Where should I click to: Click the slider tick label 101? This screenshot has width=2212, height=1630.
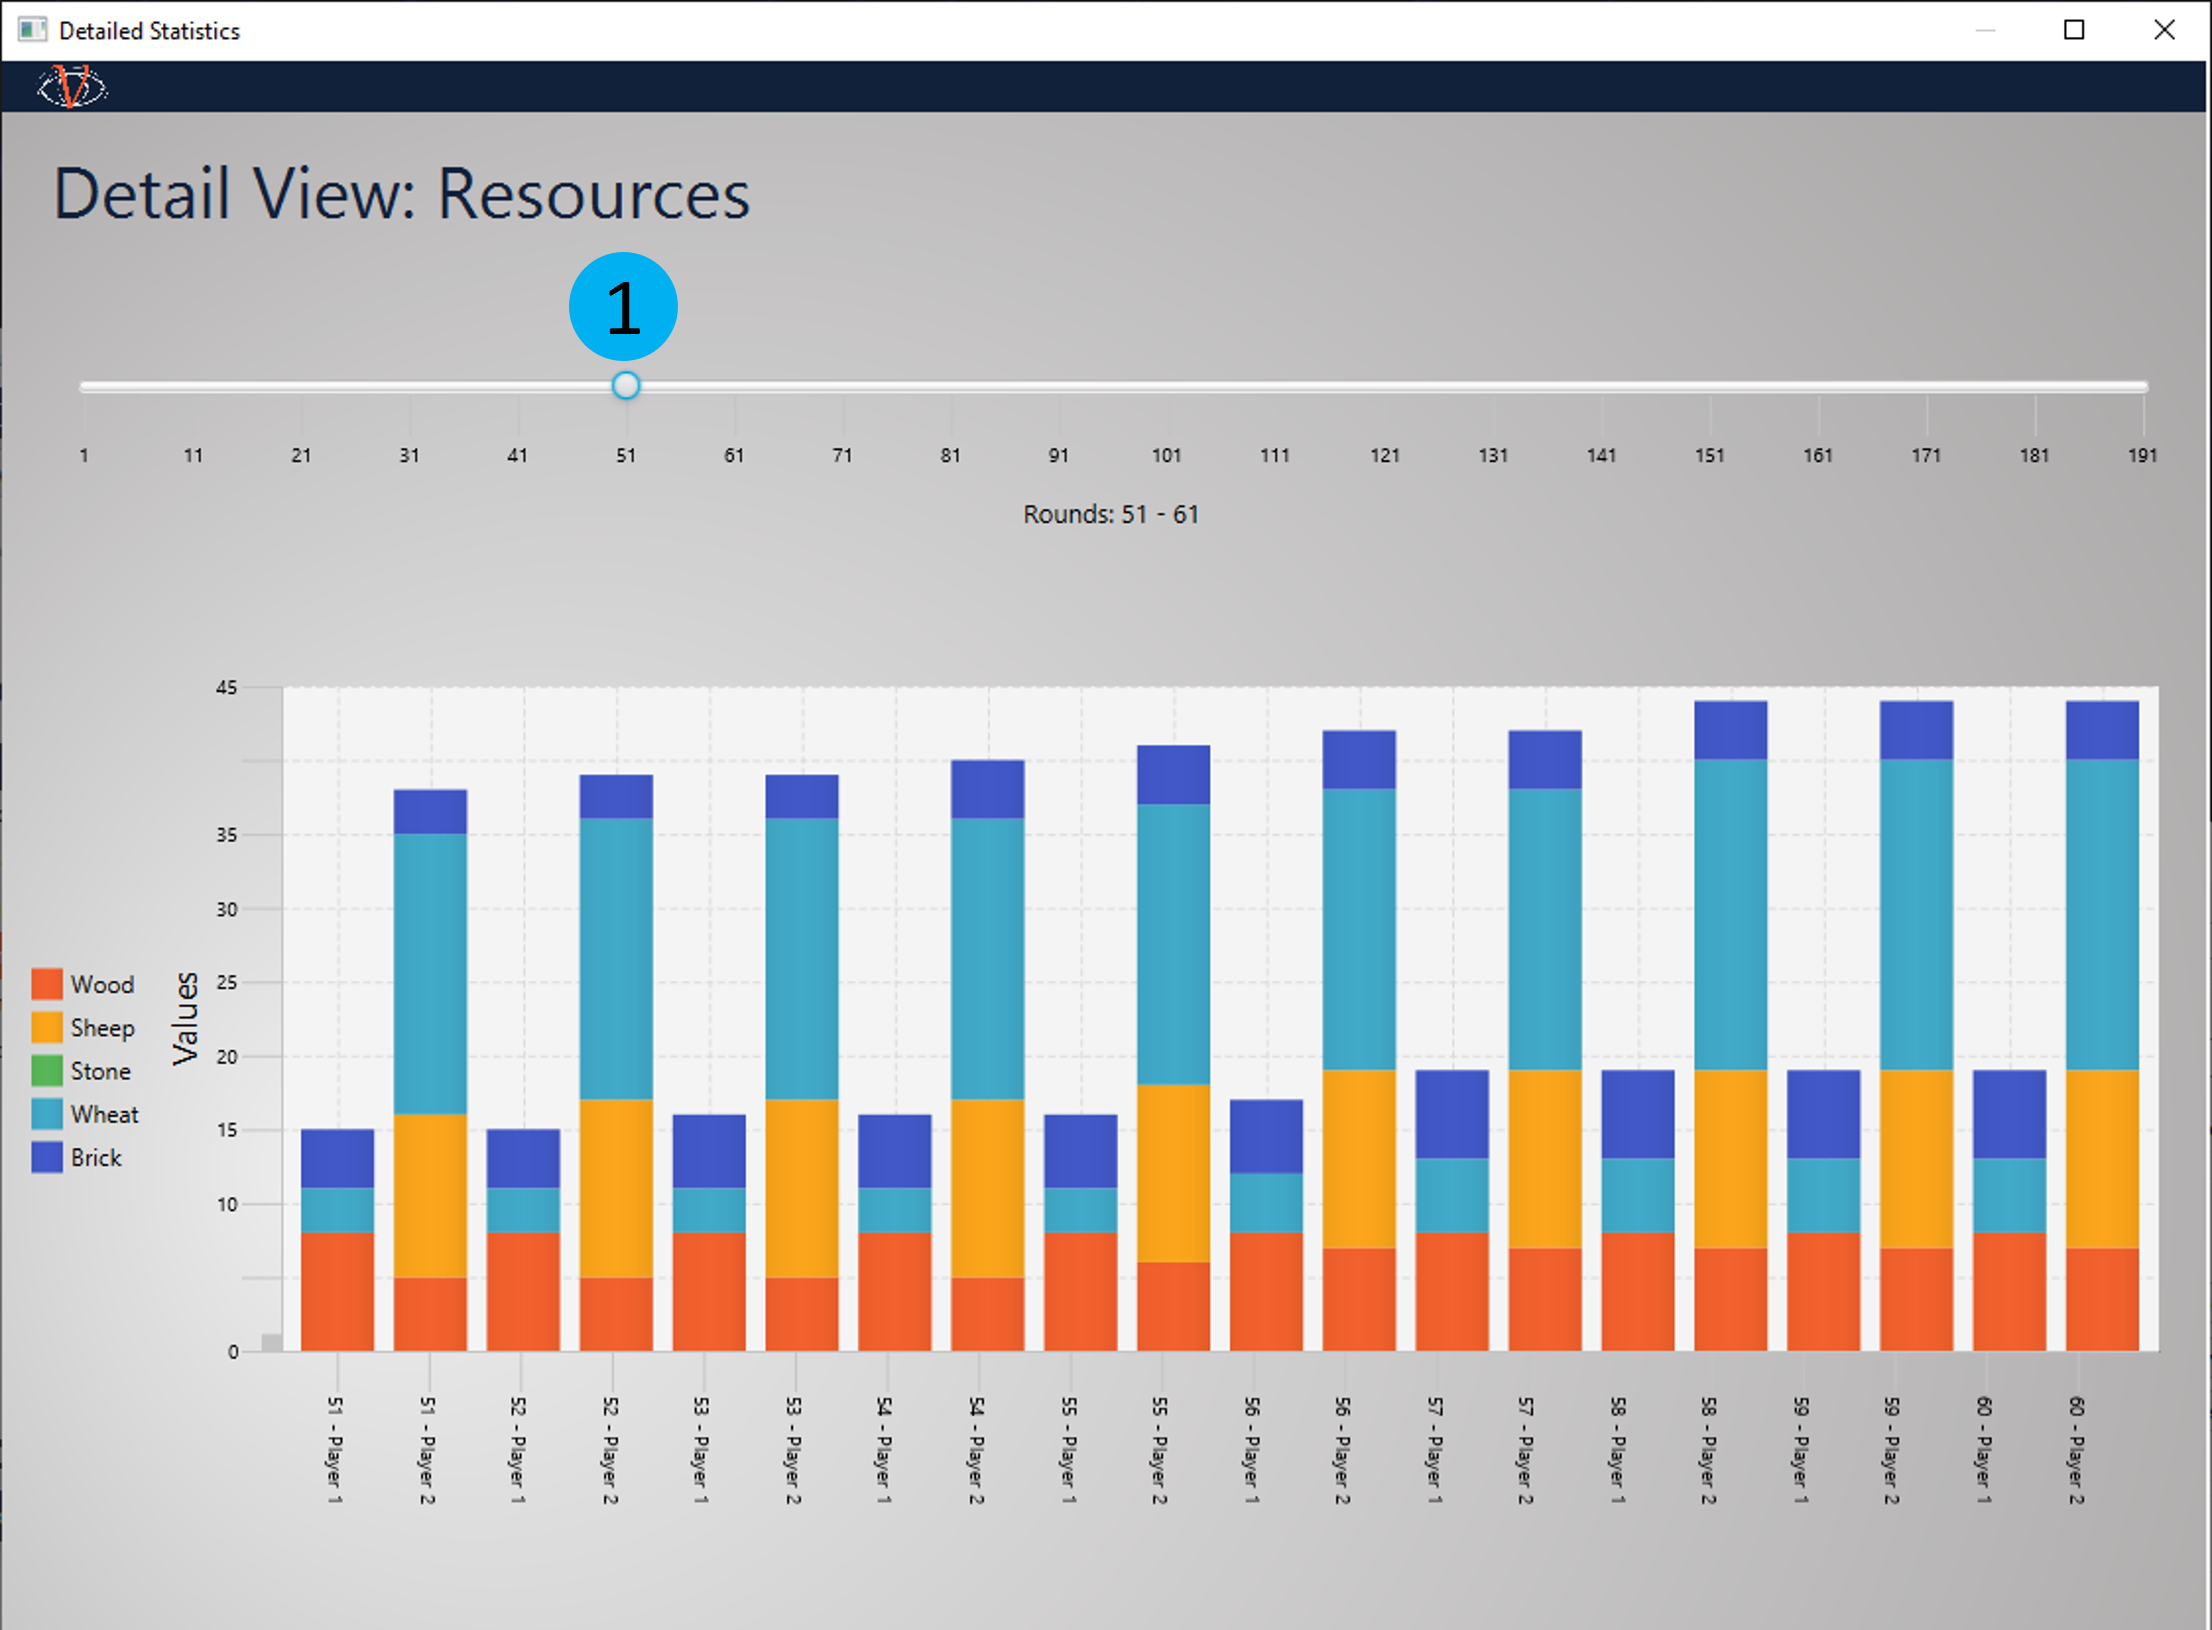(1166, 455)
